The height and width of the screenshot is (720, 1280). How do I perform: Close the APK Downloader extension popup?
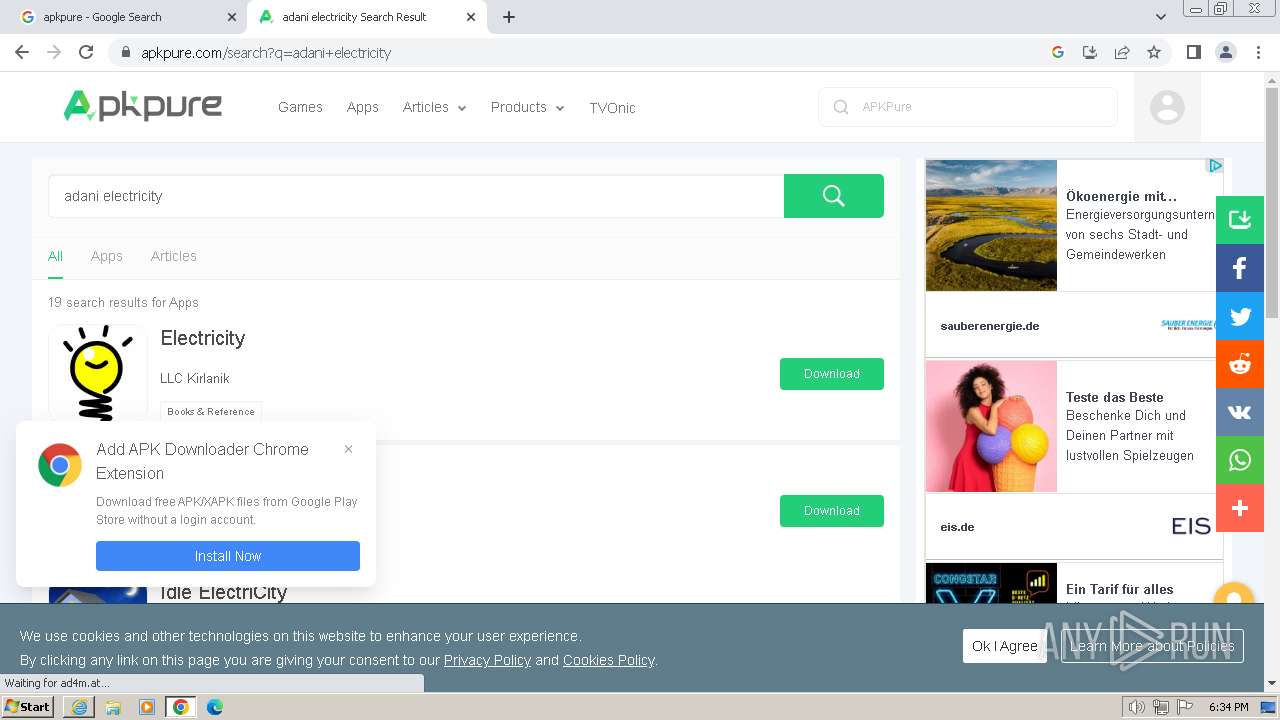(348, 449)
